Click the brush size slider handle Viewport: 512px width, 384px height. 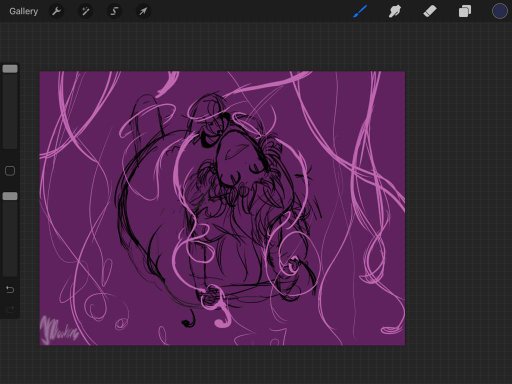tap(10, 69)
